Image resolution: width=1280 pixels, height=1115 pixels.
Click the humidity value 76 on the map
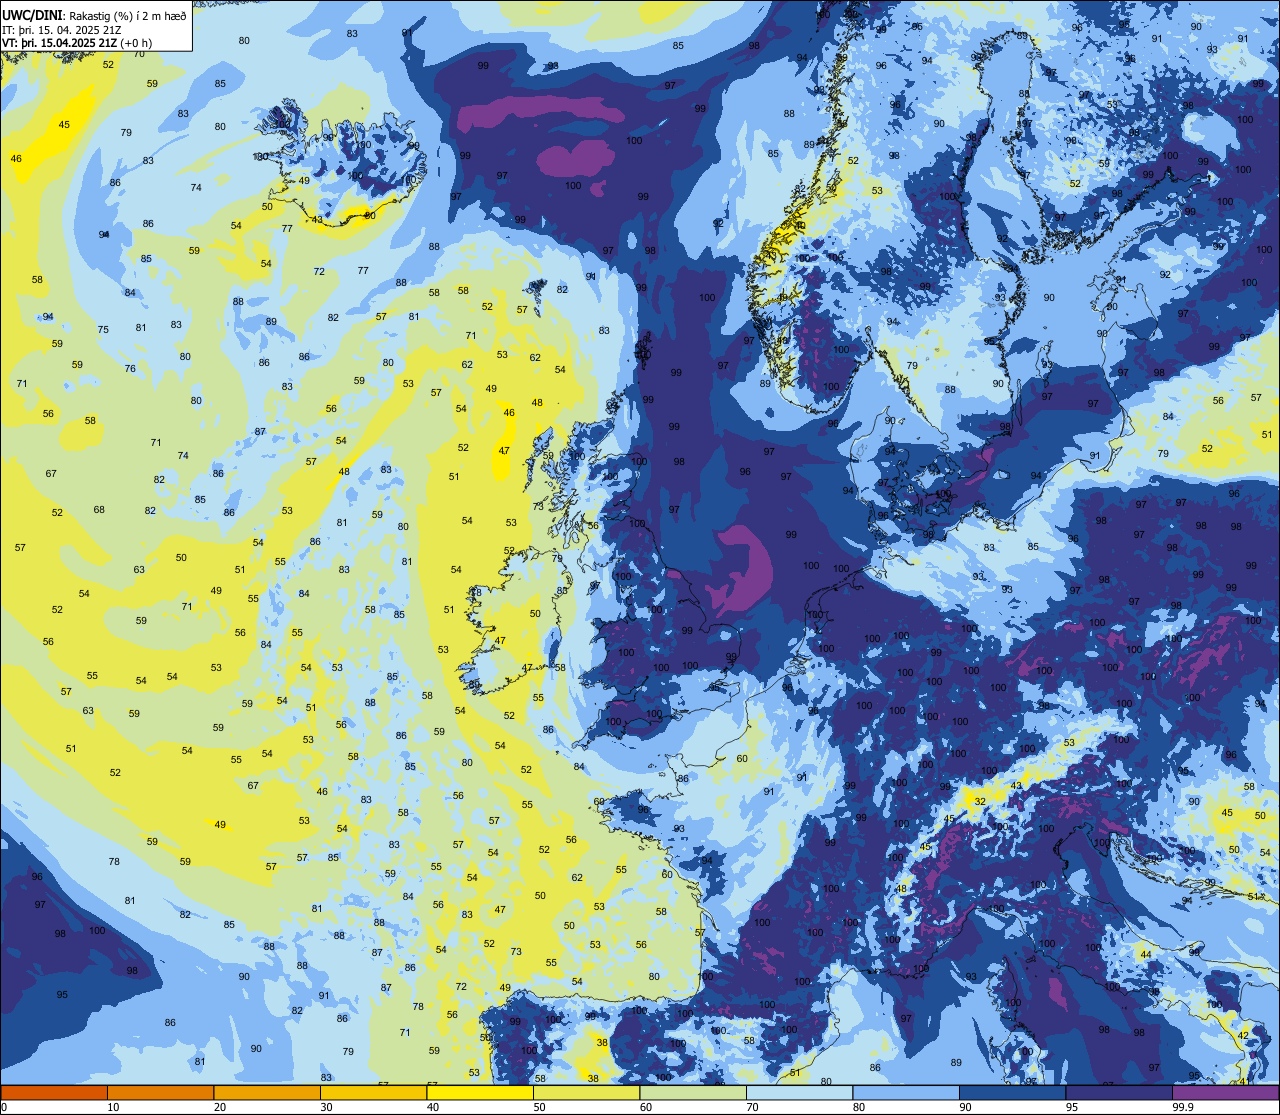pos(130,369)
